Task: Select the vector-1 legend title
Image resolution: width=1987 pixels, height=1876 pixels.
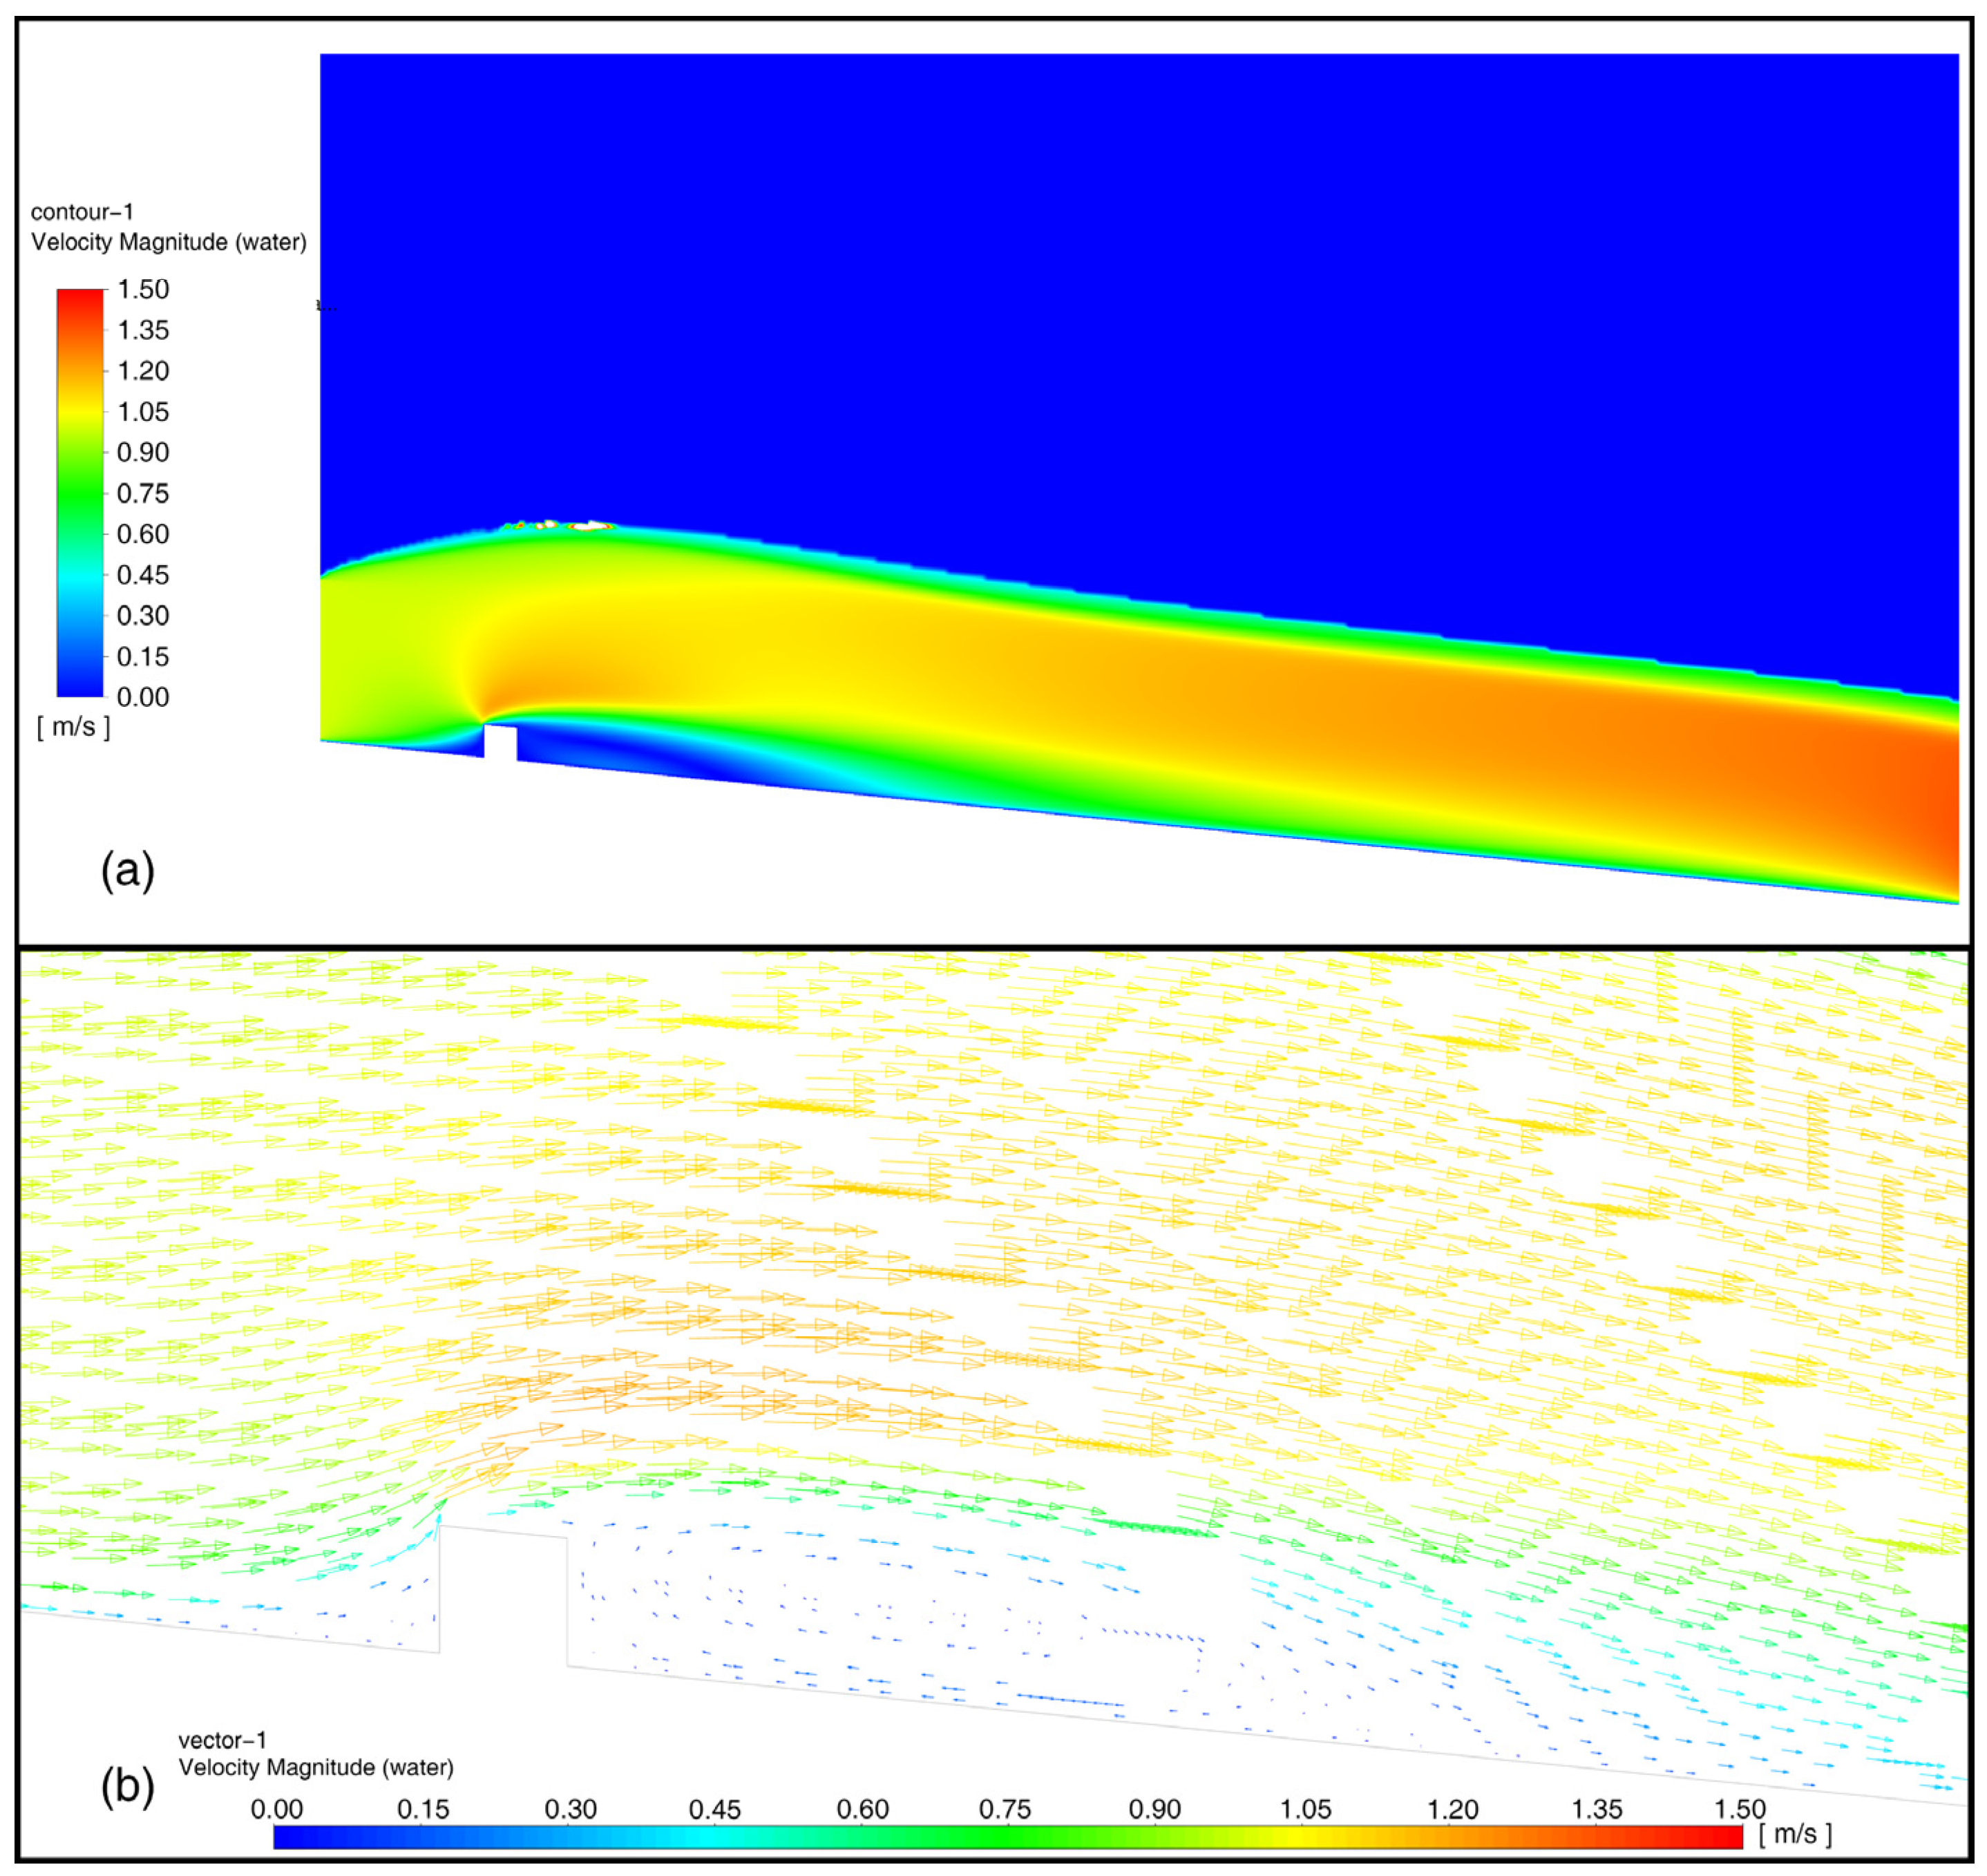Action: coord(223,1740)
